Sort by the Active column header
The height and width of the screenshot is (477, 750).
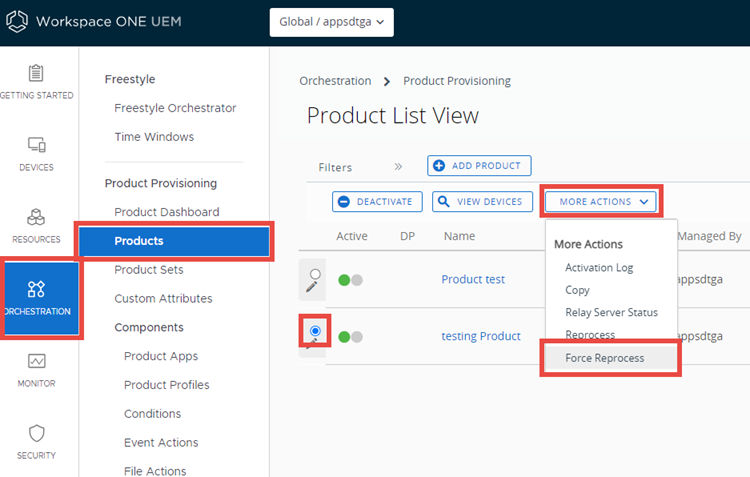pyautogui.click(x=352, y=236)
